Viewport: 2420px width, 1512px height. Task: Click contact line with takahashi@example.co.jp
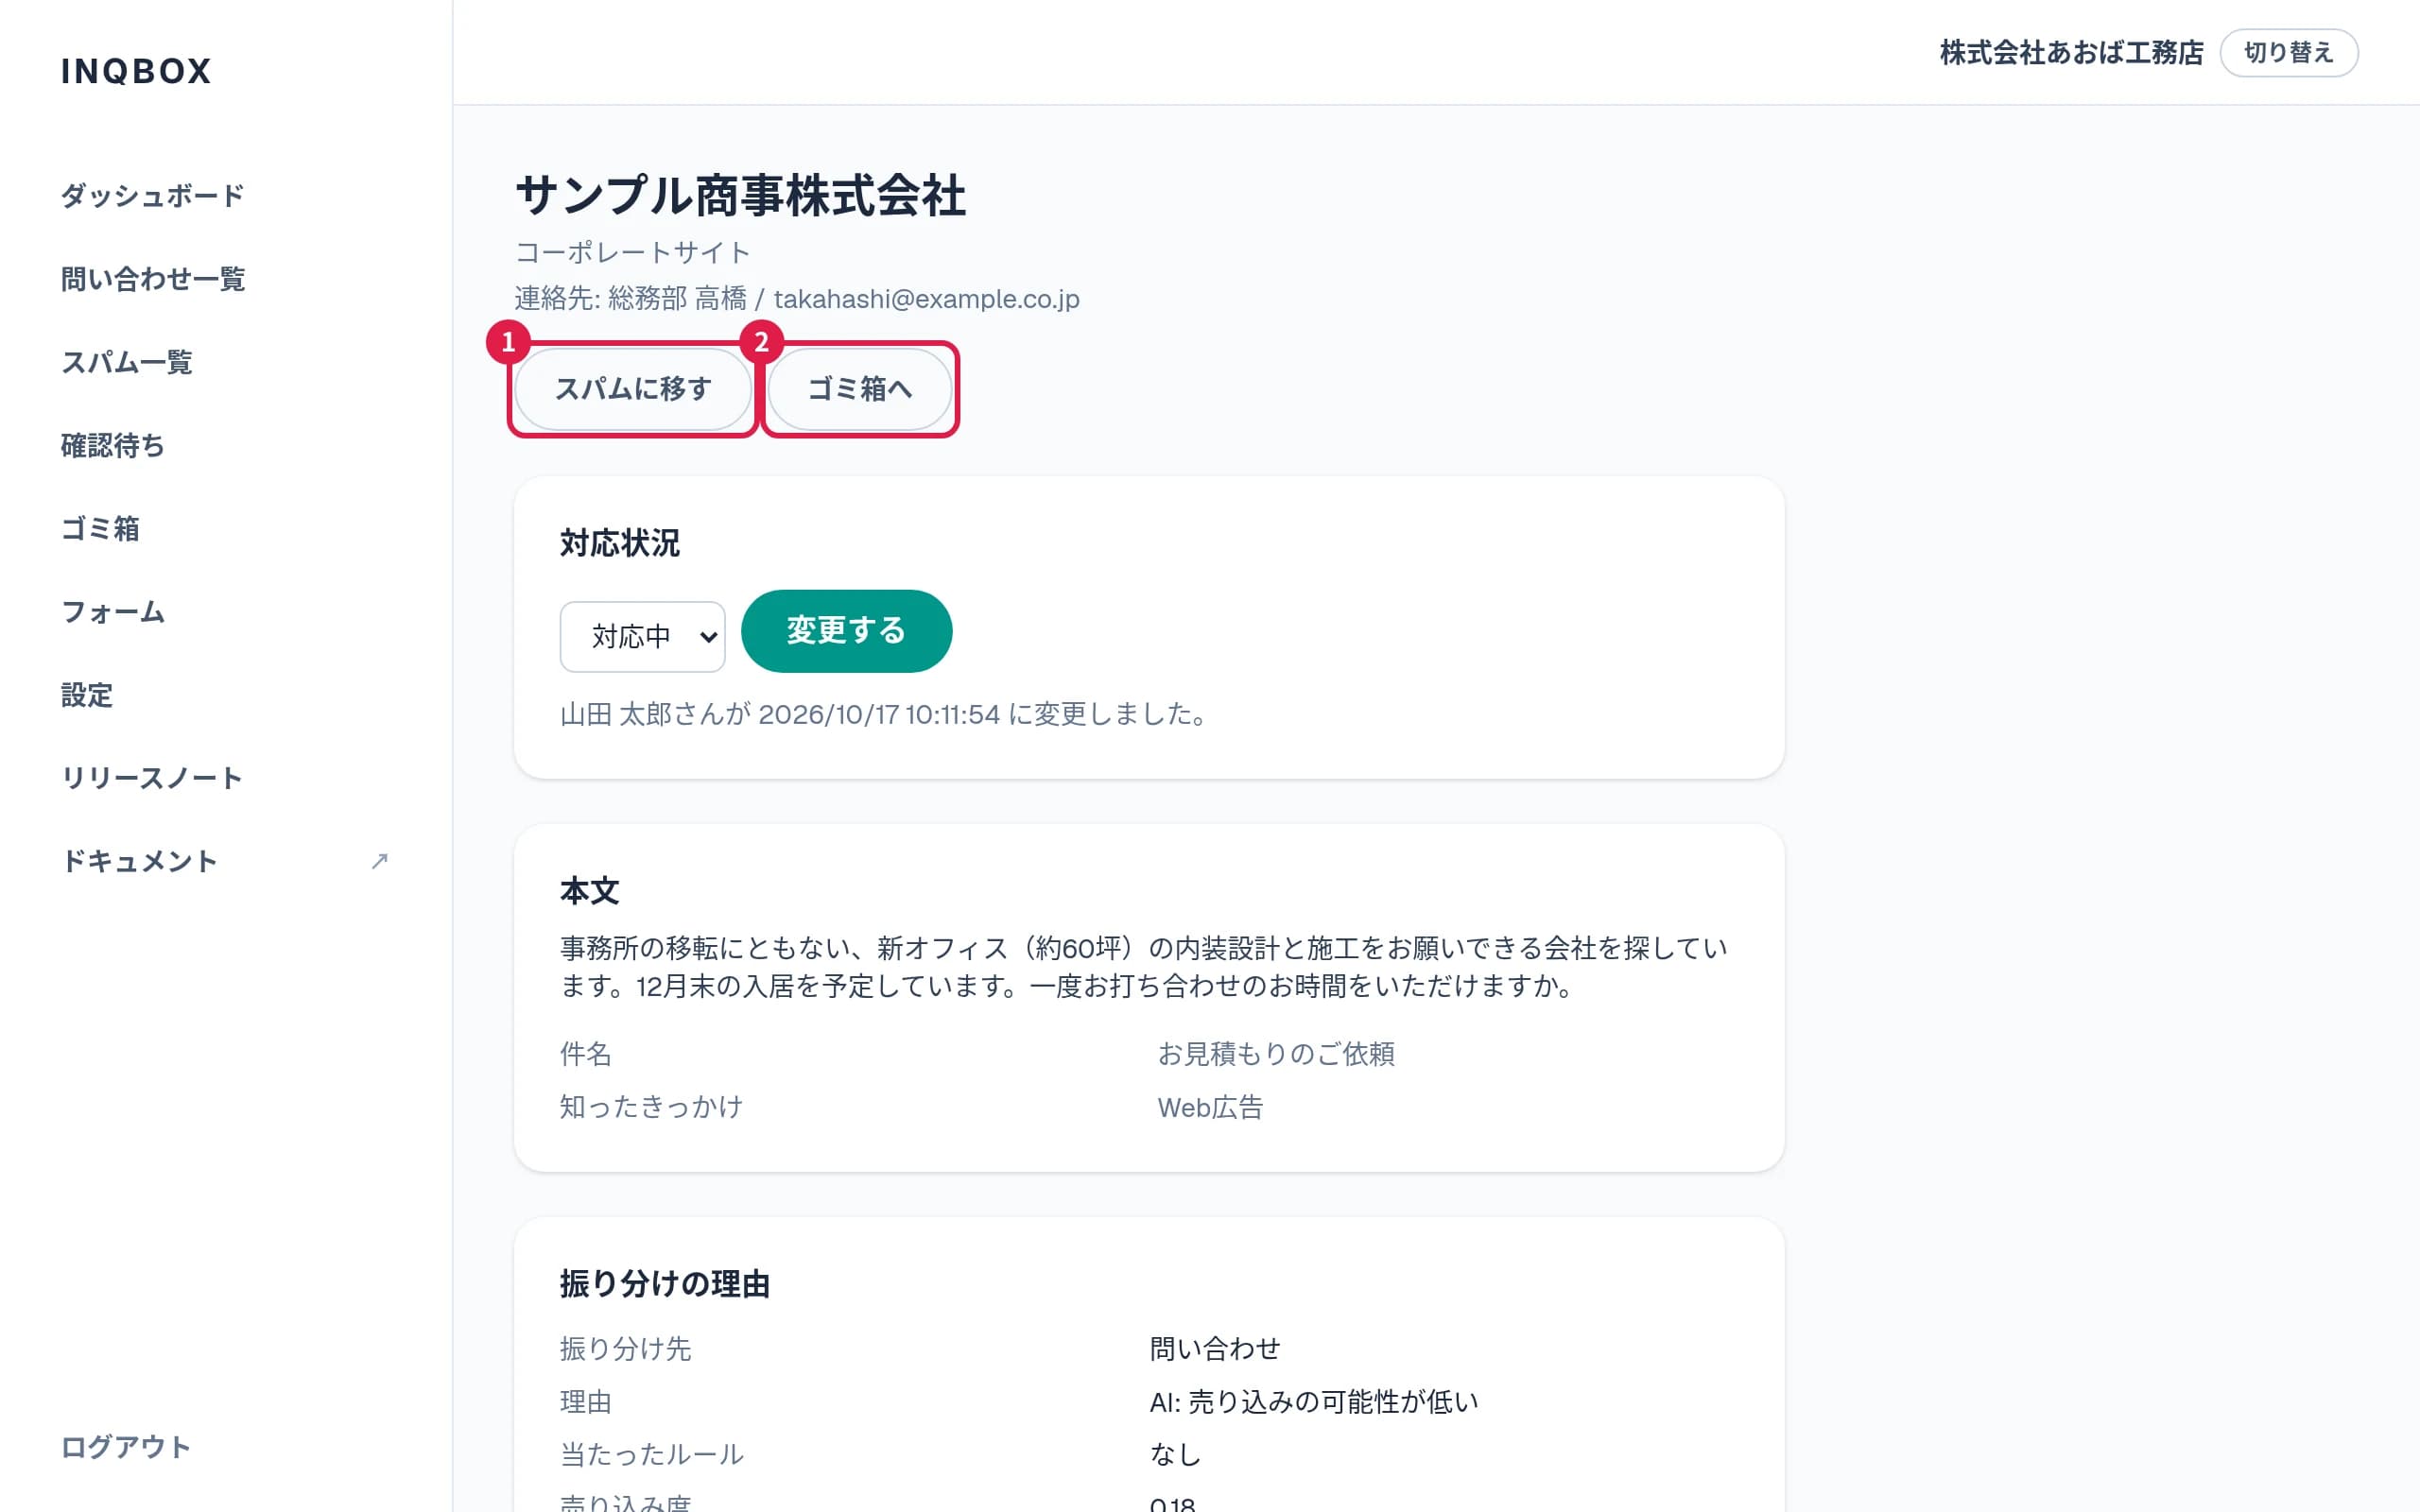tap(797, 299)
